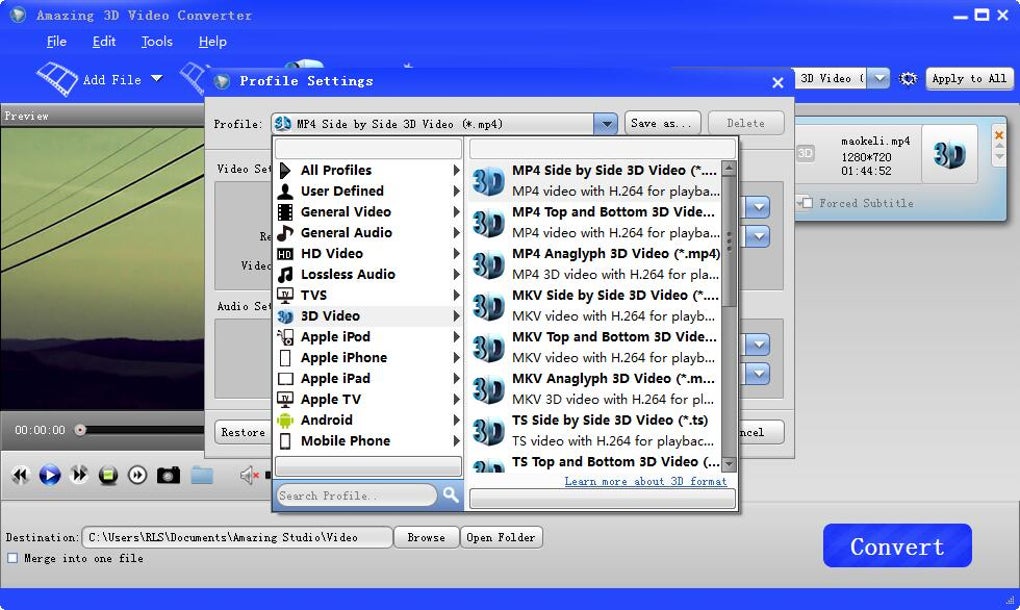Click the Stop playback button

coord(108,475)
